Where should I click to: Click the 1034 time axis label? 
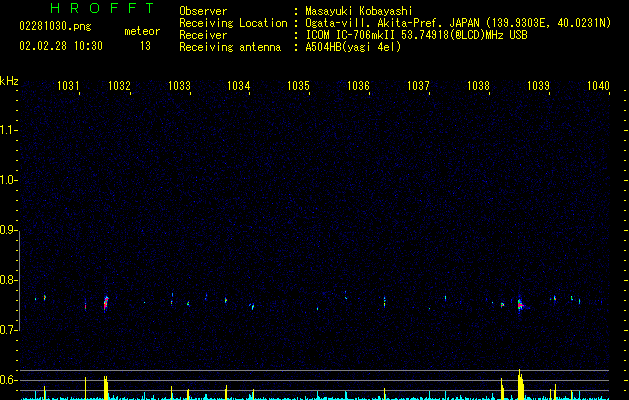click(239, 85)
